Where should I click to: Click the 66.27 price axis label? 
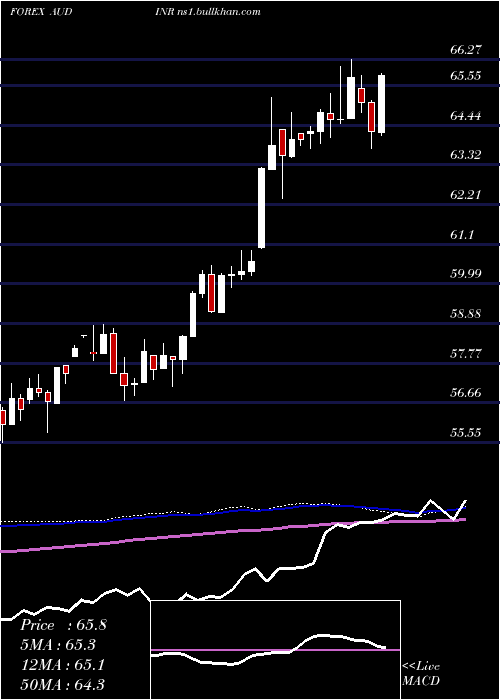point(466,50)
